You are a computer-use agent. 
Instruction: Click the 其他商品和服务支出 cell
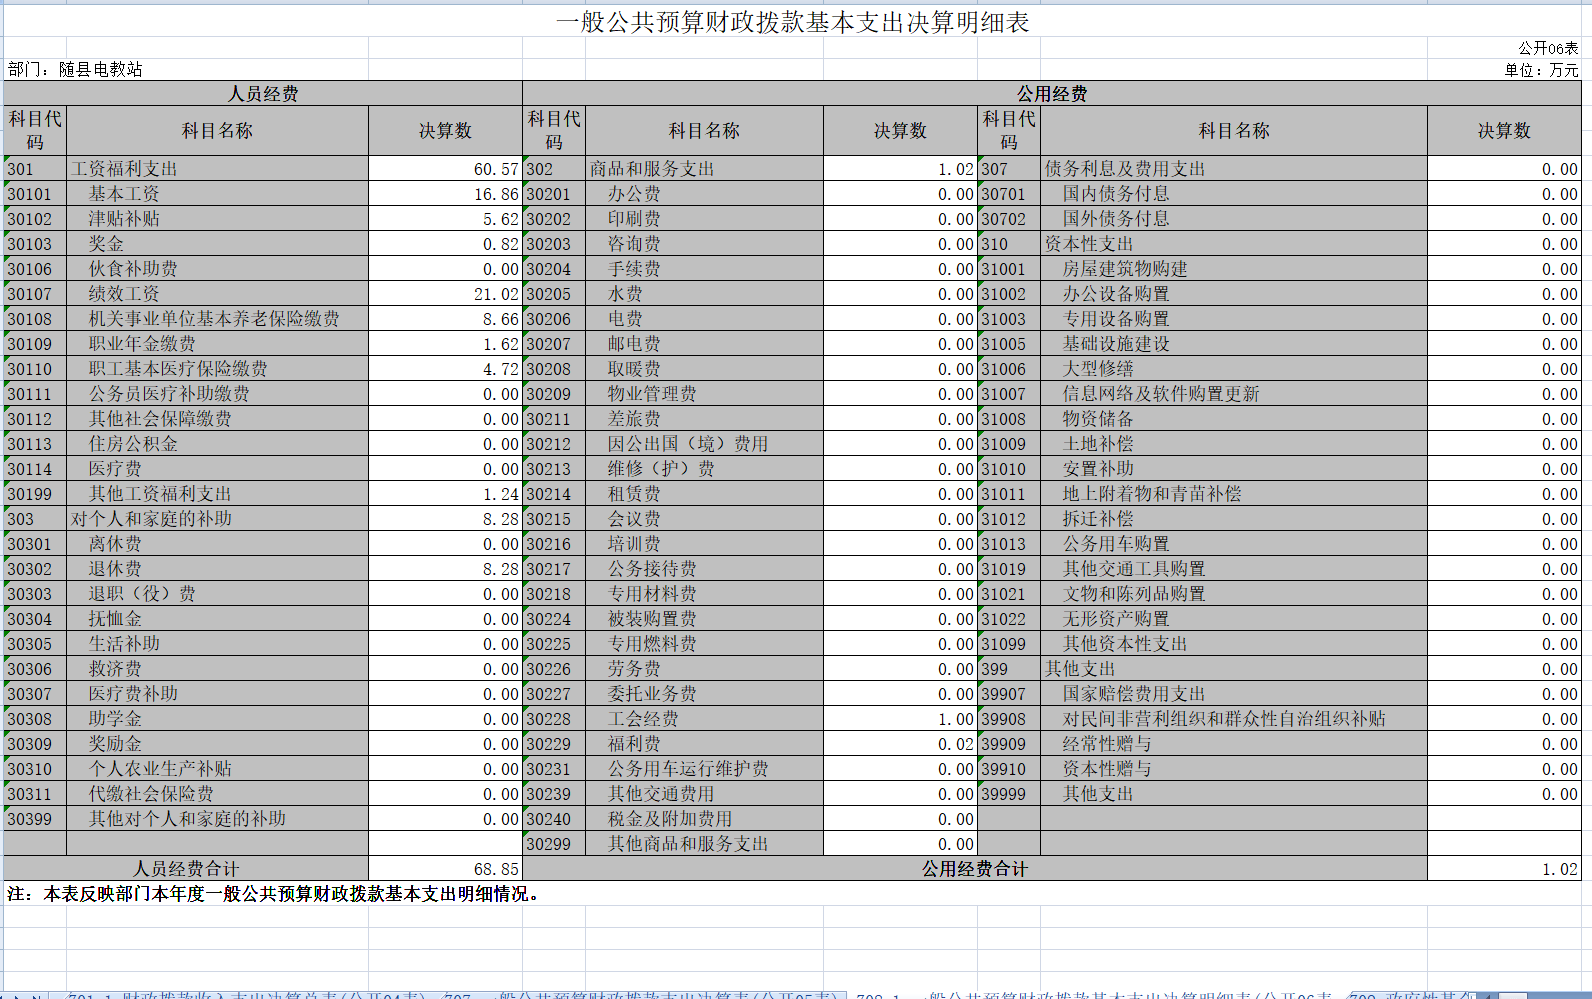pyautogui.click(x=704, y=844)
